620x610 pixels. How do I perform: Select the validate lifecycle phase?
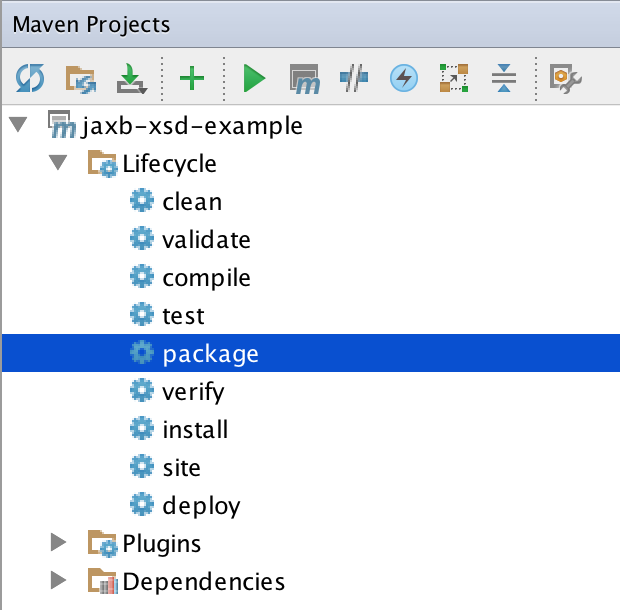pyautogui.click(x=311, y=239)
